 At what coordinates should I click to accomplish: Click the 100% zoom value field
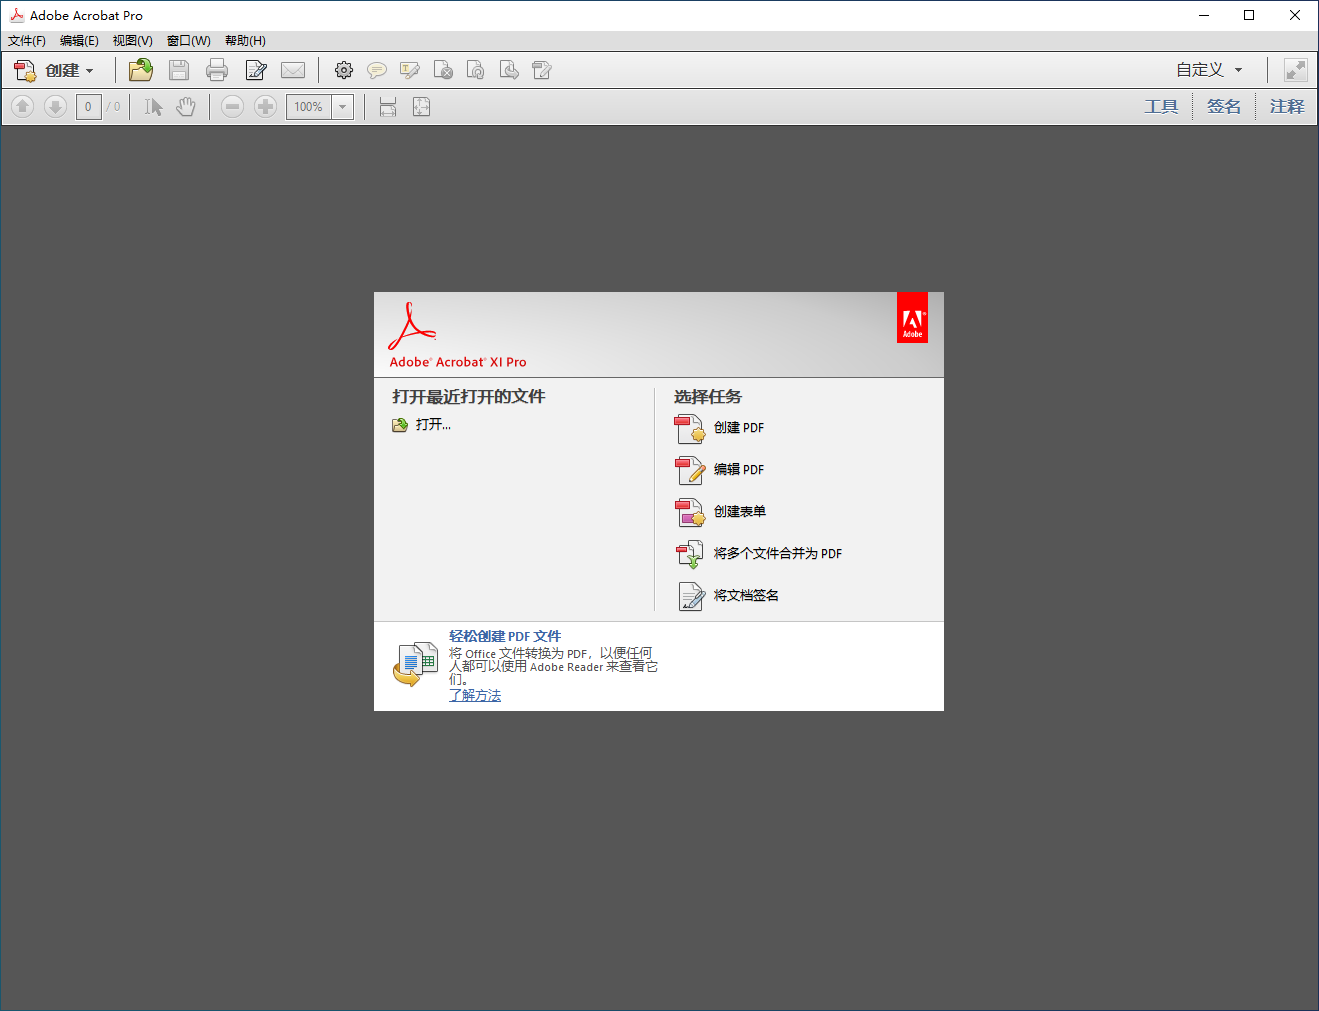[309, 106]
